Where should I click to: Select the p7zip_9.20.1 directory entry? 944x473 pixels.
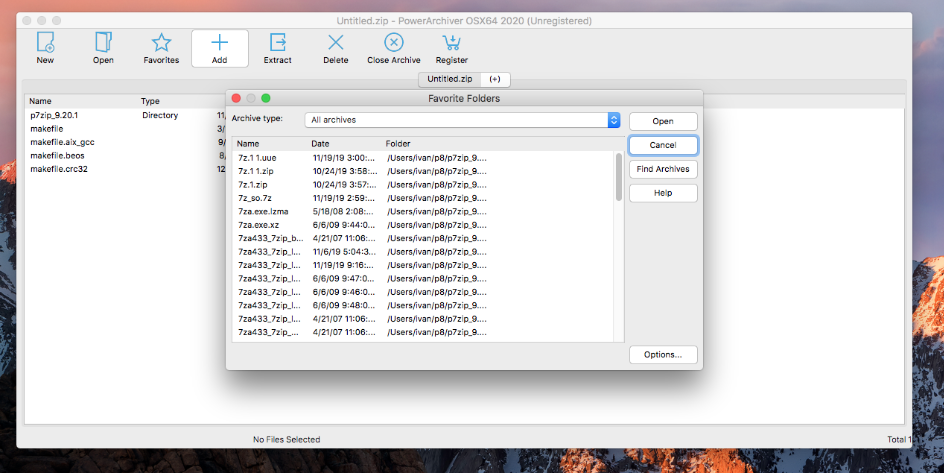[x=54, y=115]
